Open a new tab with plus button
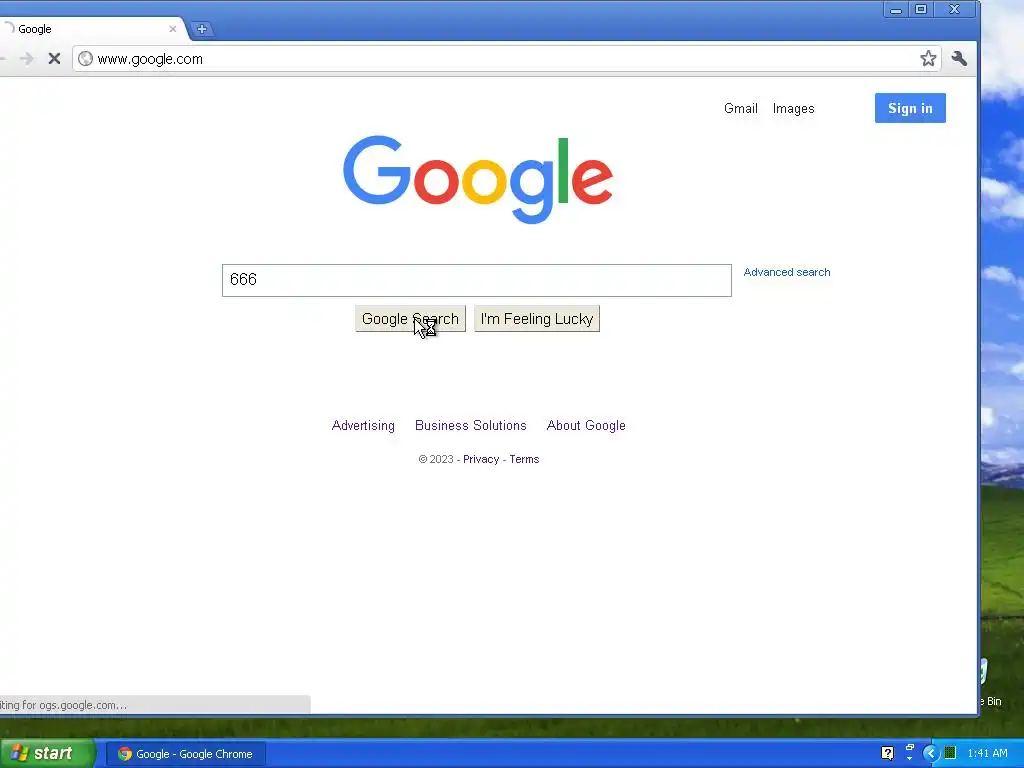The width and height of the screenshot is (1024, 768). tap(202, 29)
